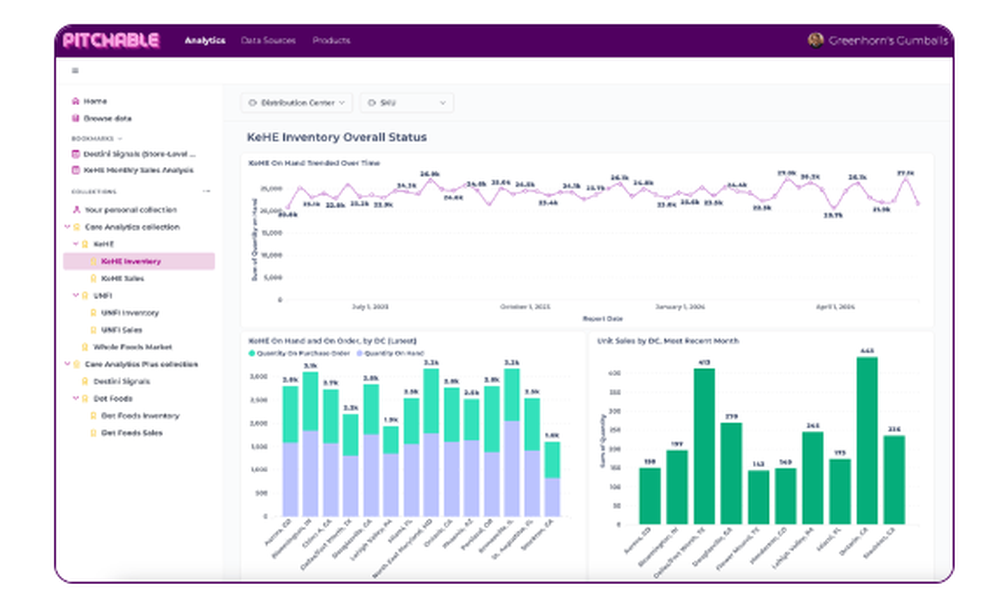The height and width of the screenshot is (606, 1000).
Task: Switch to the Data Sources tab
Action: point(268,40)
